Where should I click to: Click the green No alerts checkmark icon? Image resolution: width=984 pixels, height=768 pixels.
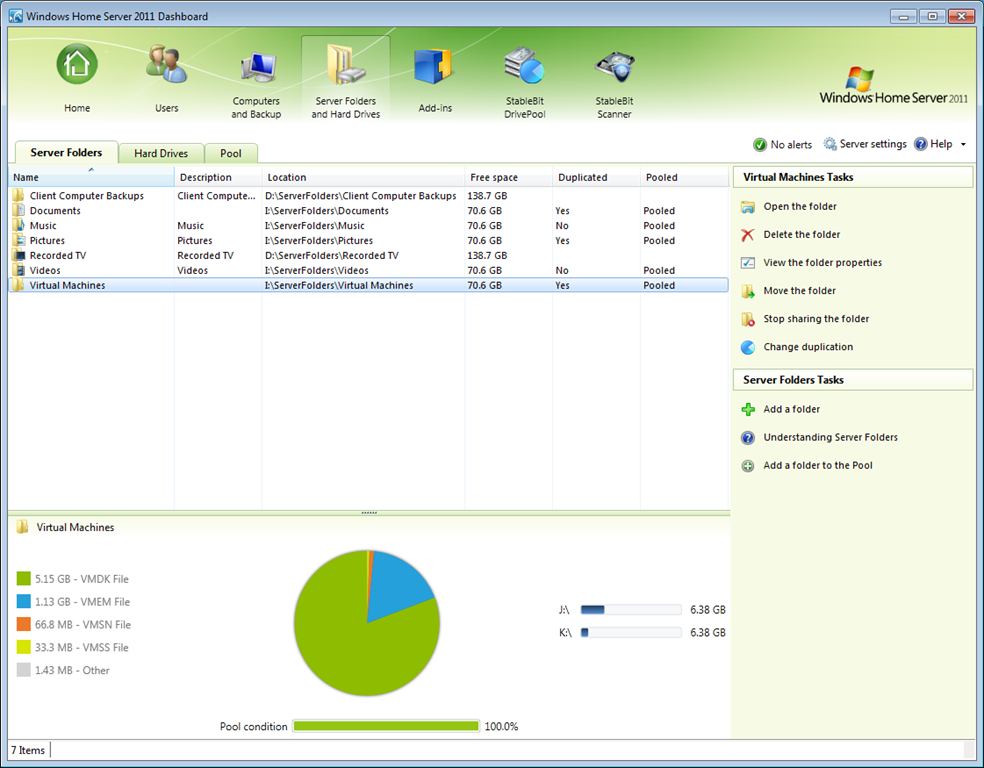tap(759, 145)
